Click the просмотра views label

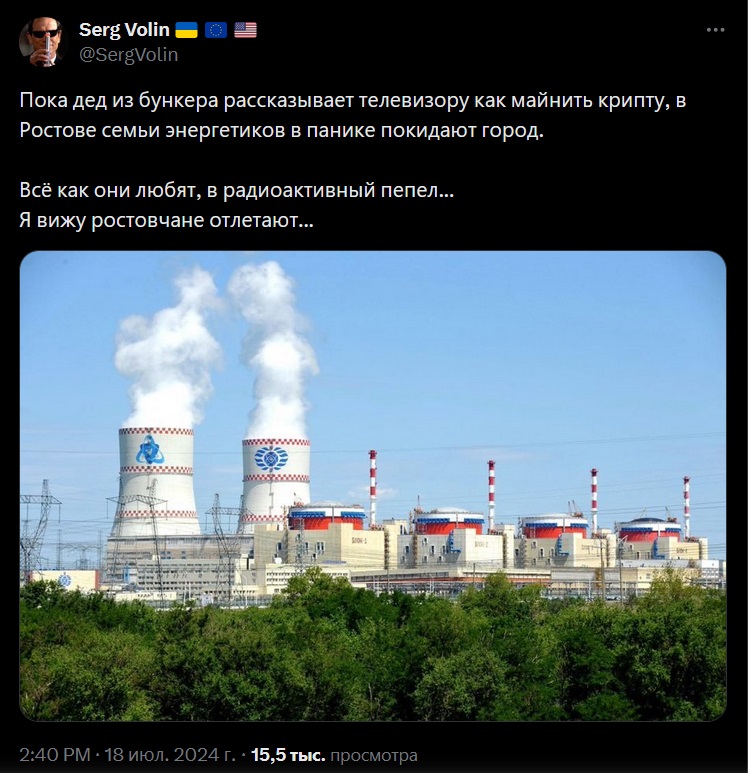tap(374, 755)
